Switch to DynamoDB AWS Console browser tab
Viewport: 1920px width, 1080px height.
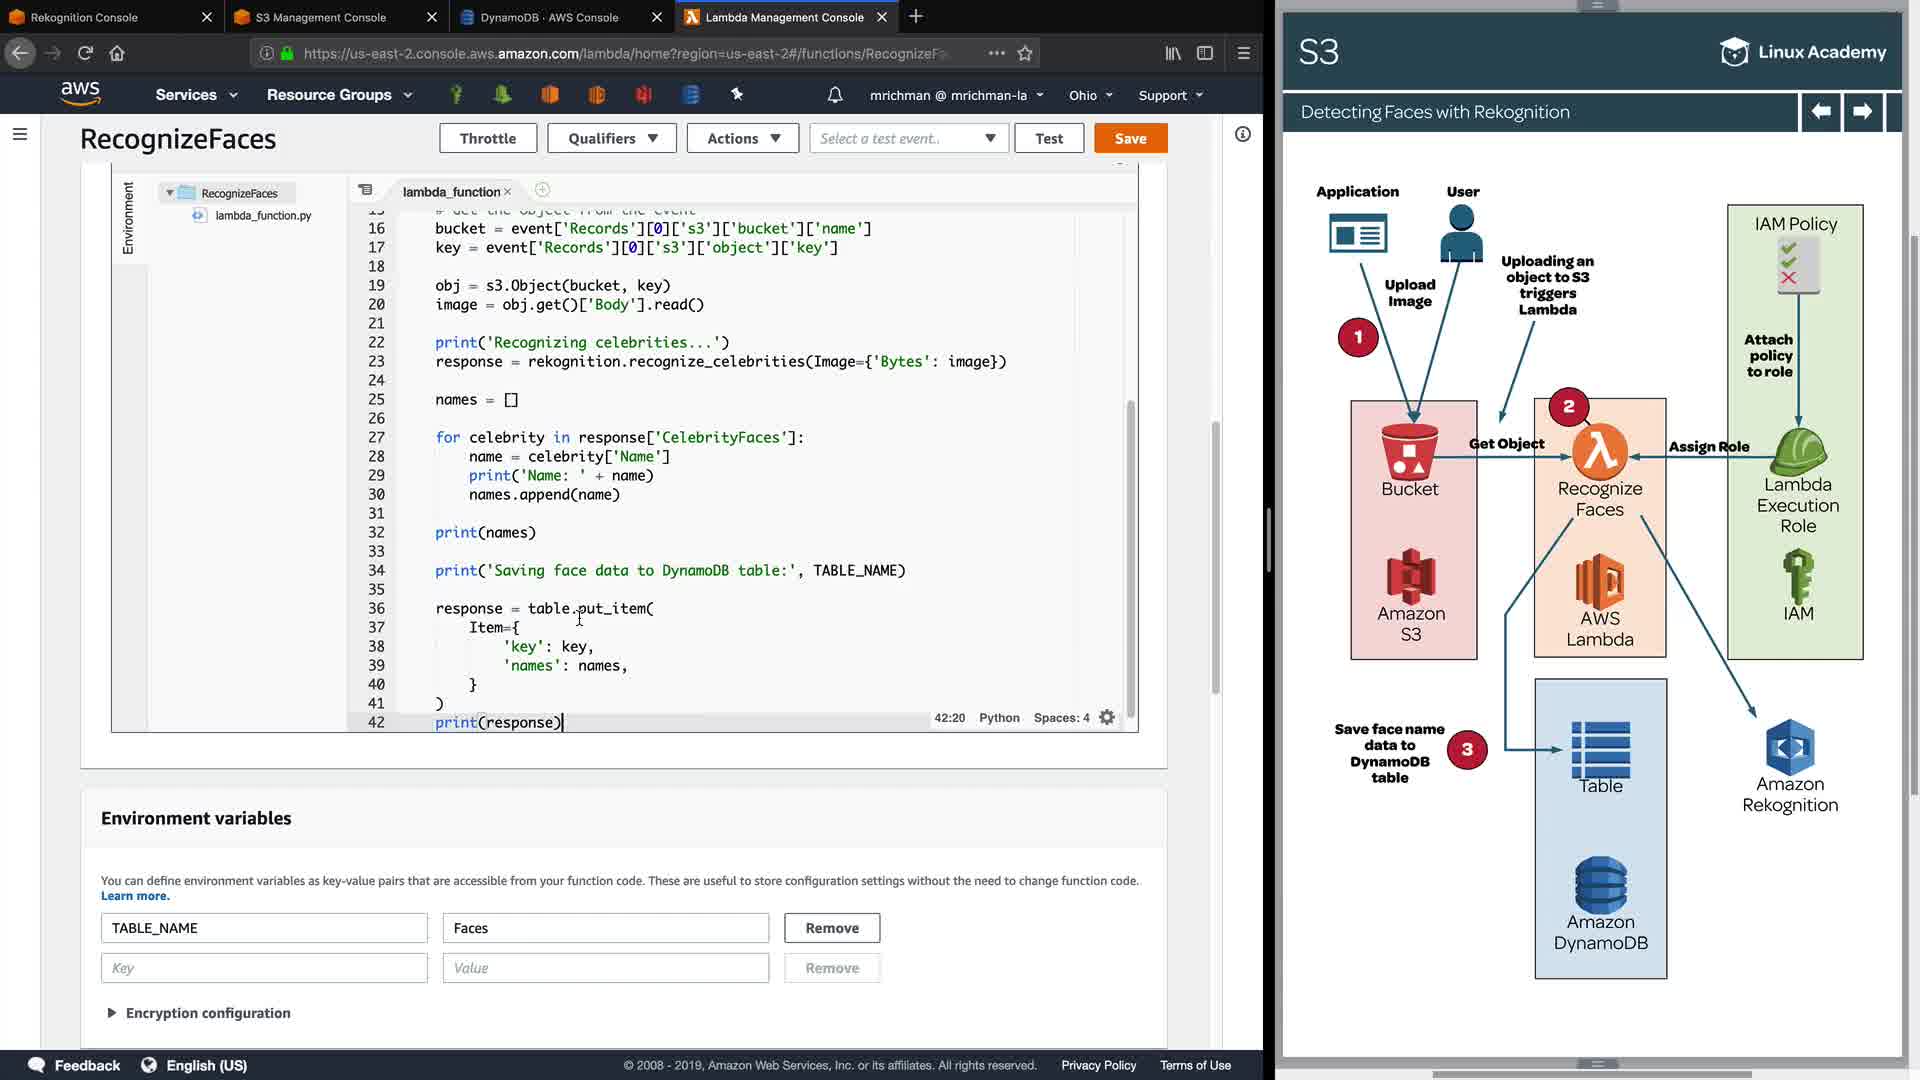pyautogui.click(x=549, y=17)
